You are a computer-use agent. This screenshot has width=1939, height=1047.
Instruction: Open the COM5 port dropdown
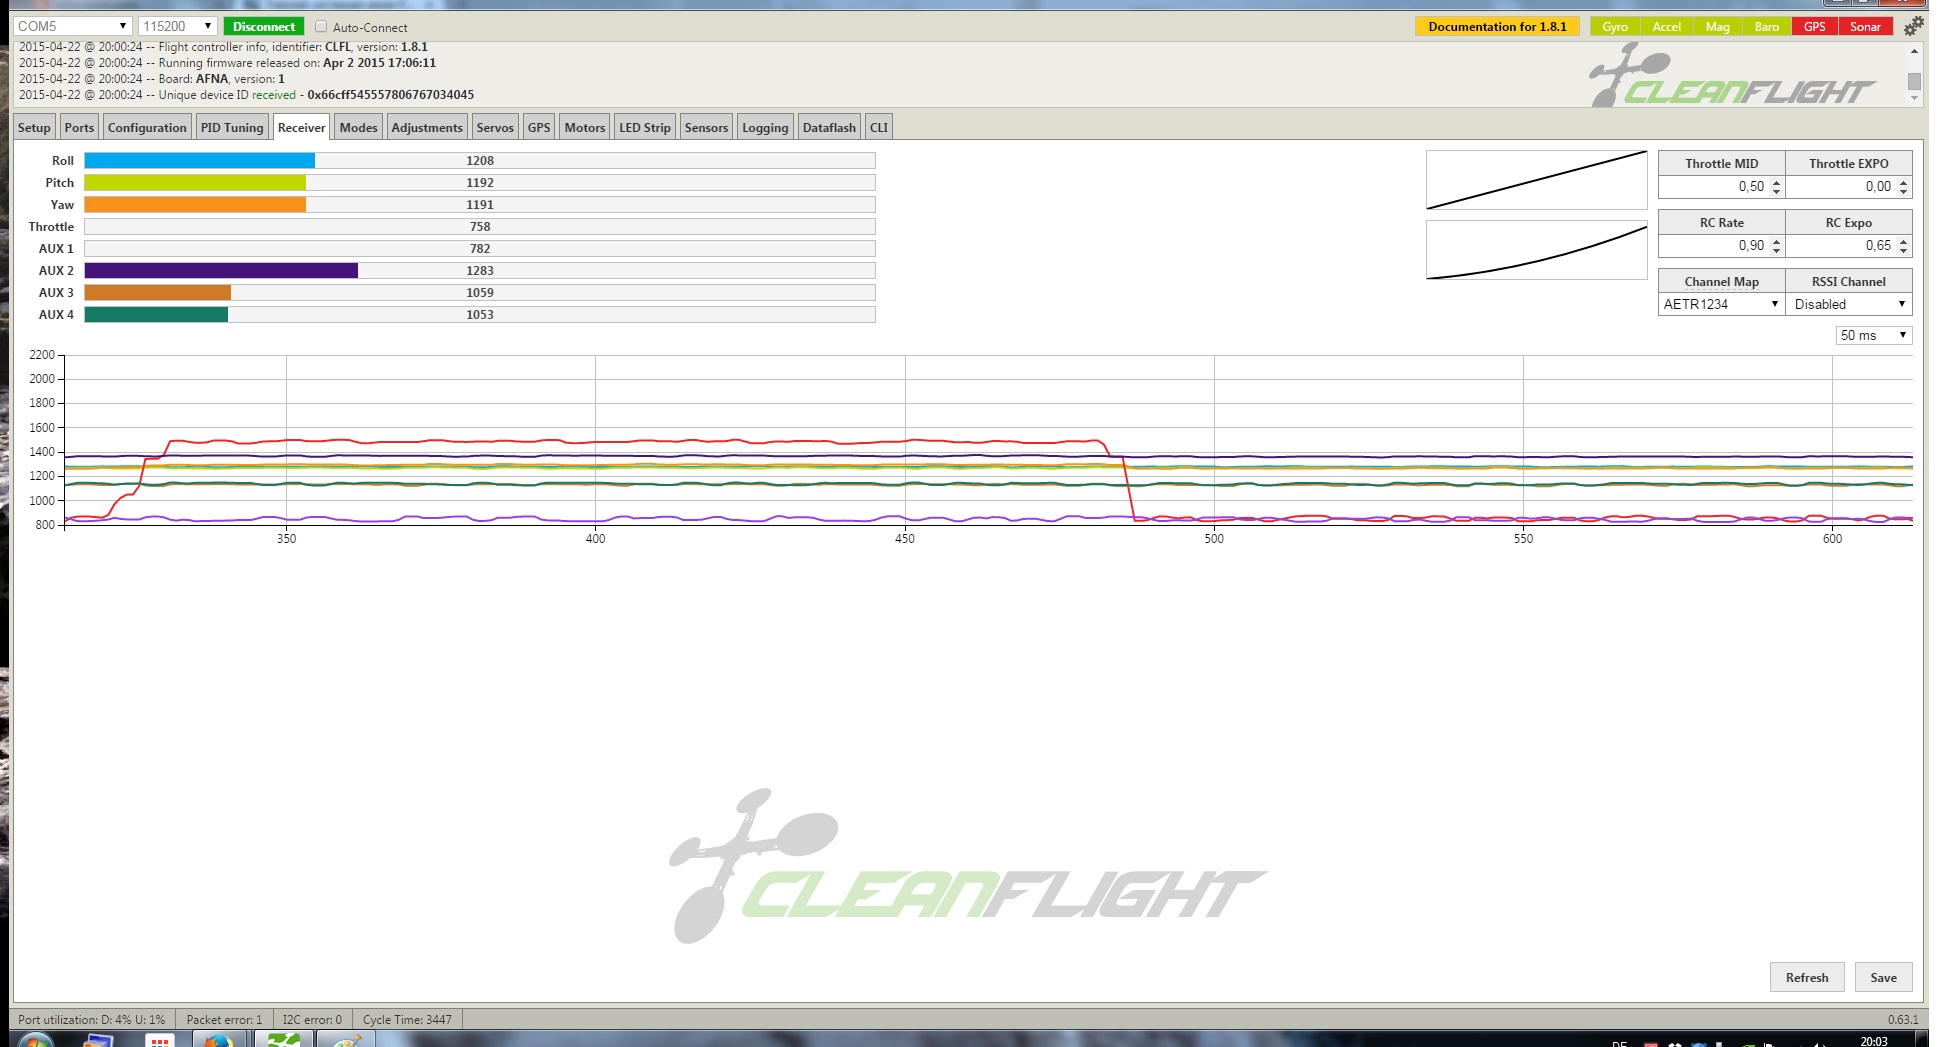coord(73,26)
